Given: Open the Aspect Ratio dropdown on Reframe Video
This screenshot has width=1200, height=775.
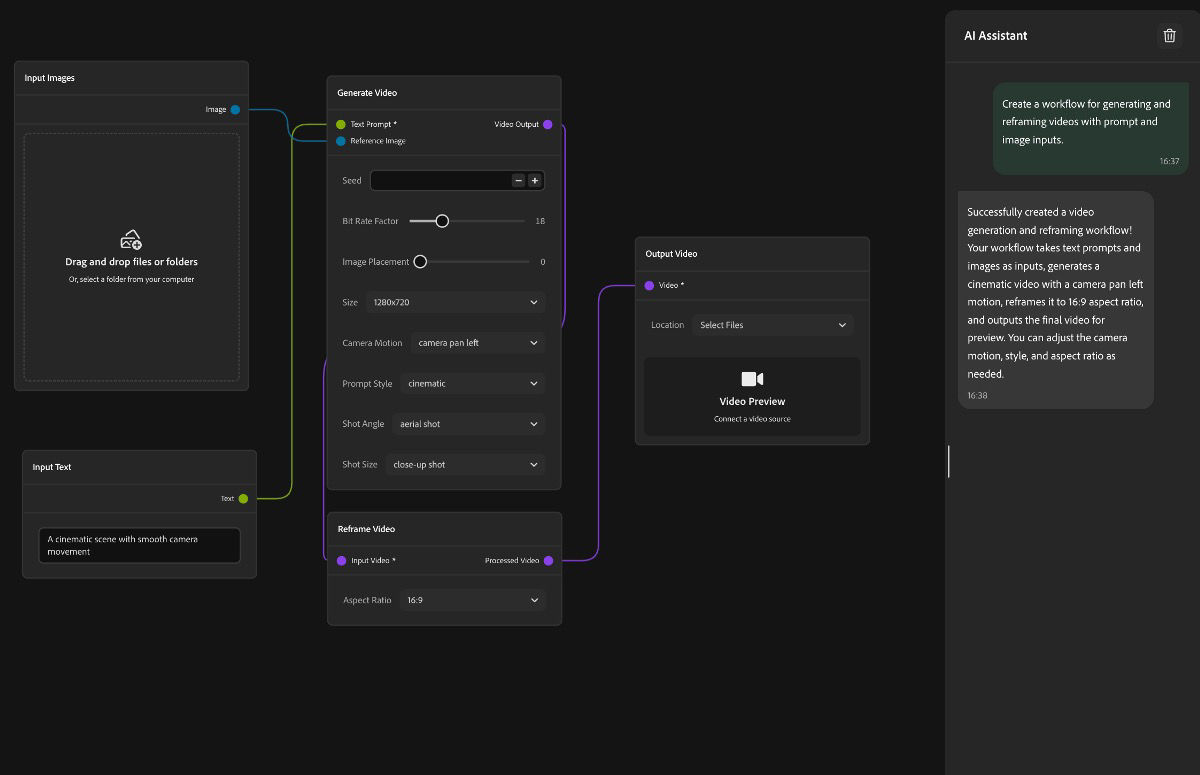Looking at the screenshot, I should [472, 599].
